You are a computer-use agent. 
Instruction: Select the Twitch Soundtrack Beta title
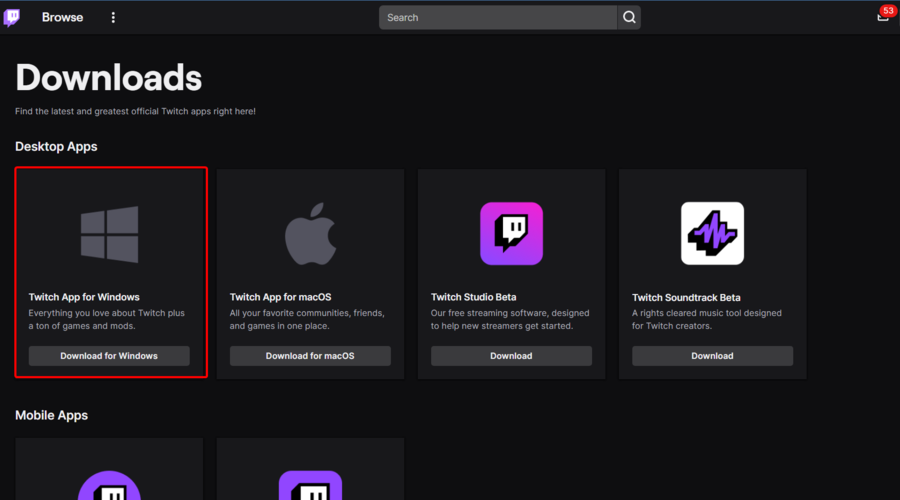686,297
